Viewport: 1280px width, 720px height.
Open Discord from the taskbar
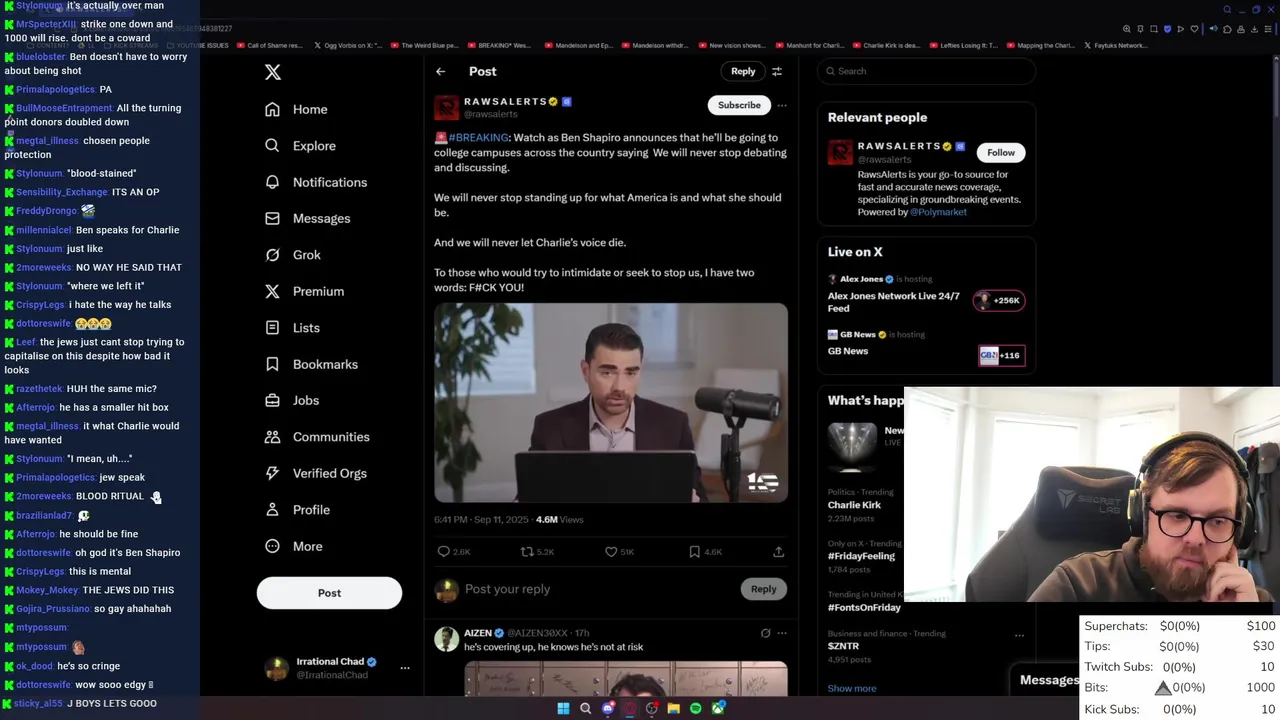(608, 708)
